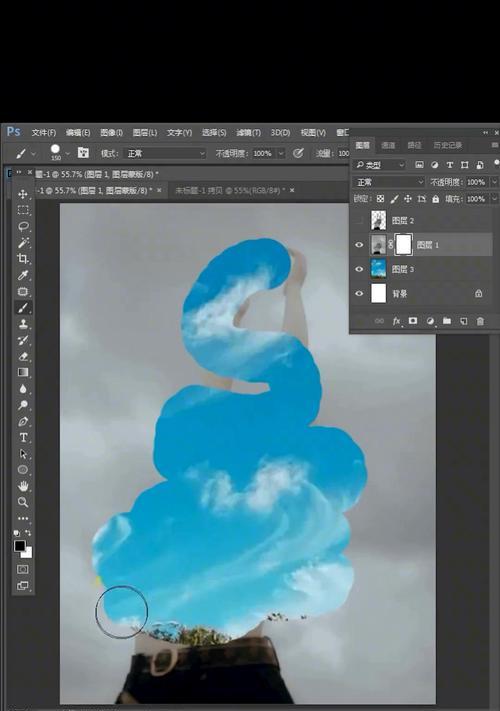The width and height of the screenshot is (500, 711).
Task: Select the Lasso tool
Action: click(x=23, y=226)
